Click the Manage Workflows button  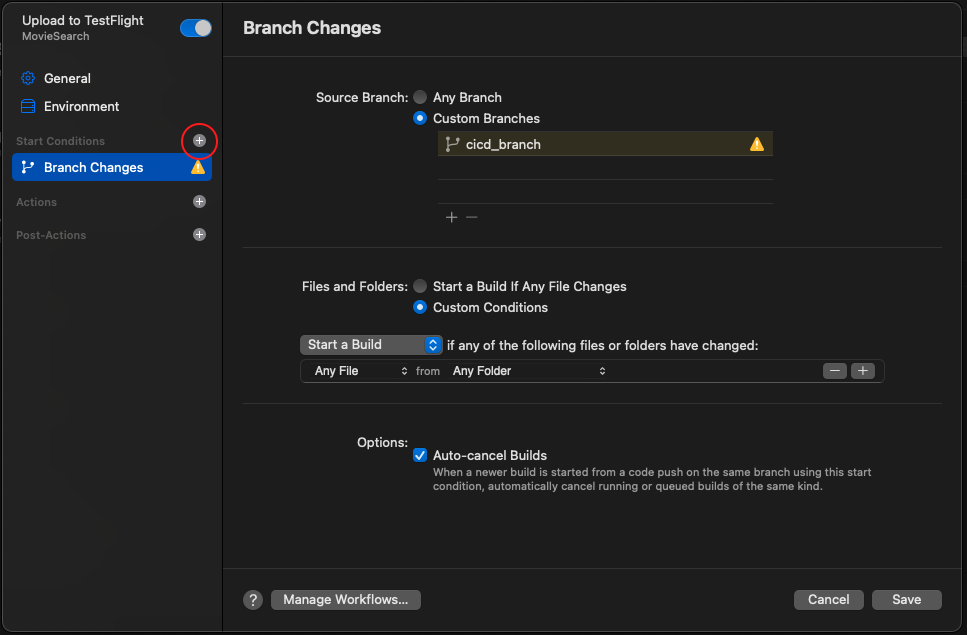pyautogui.click(x=346, y=600)
